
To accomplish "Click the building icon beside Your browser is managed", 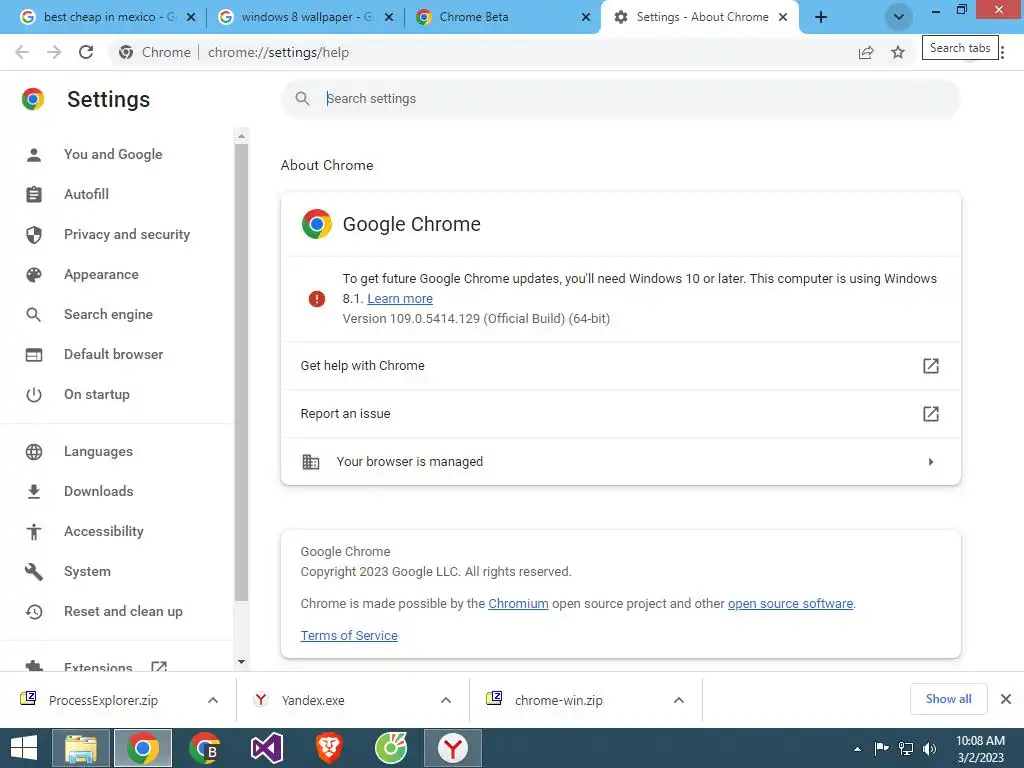I will (311, 462).
